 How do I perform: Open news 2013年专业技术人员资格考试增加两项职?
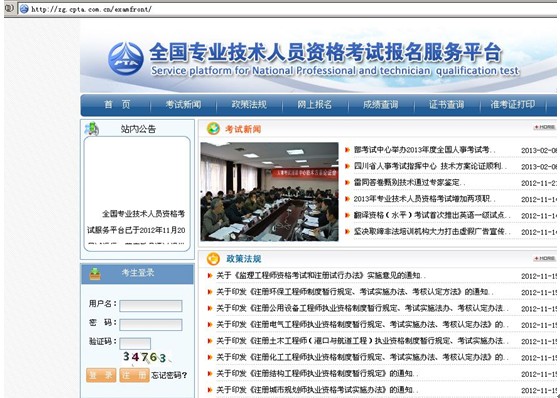pos(425,199)
